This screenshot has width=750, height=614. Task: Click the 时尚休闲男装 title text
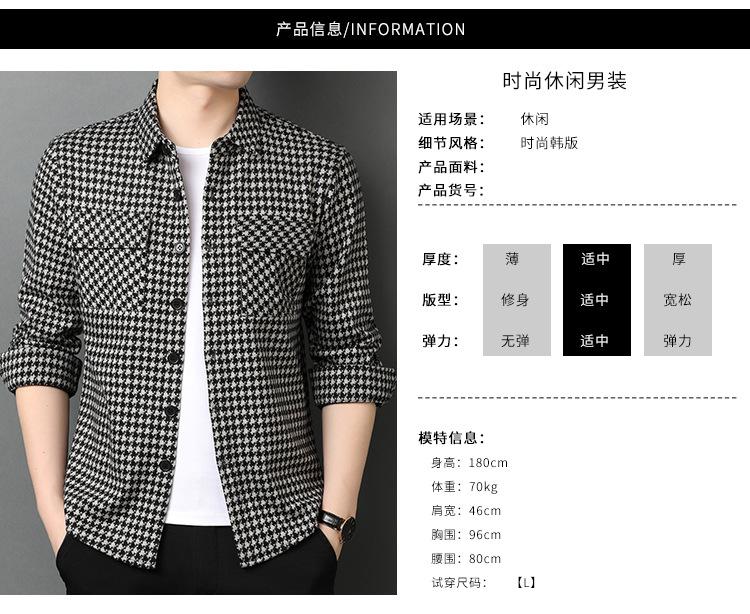(564, 81)
